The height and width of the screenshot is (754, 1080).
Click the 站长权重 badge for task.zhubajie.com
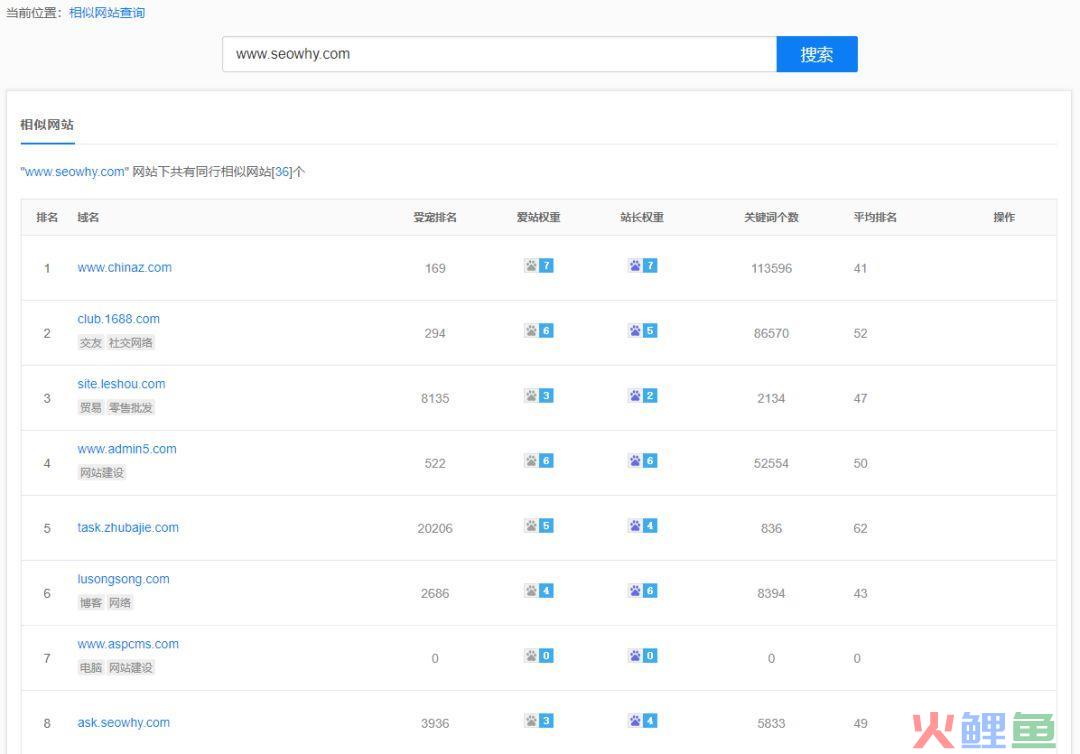pos(643,526)
